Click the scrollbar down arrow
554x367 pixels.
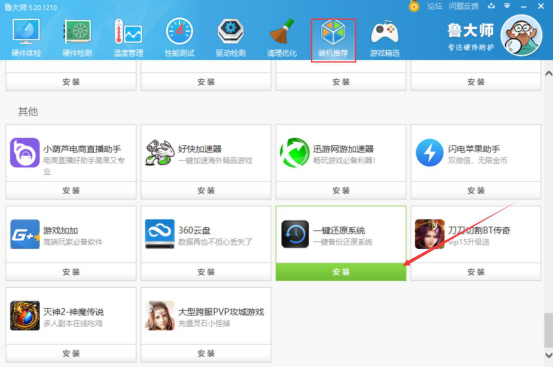point(548,355)
